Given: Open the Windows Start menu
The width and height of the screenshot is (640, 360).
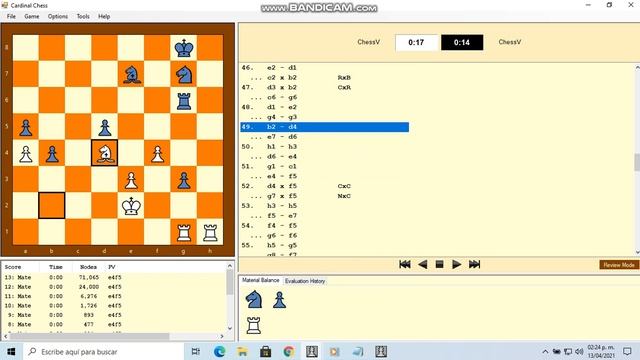Looking at the screenshot, I should click(x=11, y=351).
